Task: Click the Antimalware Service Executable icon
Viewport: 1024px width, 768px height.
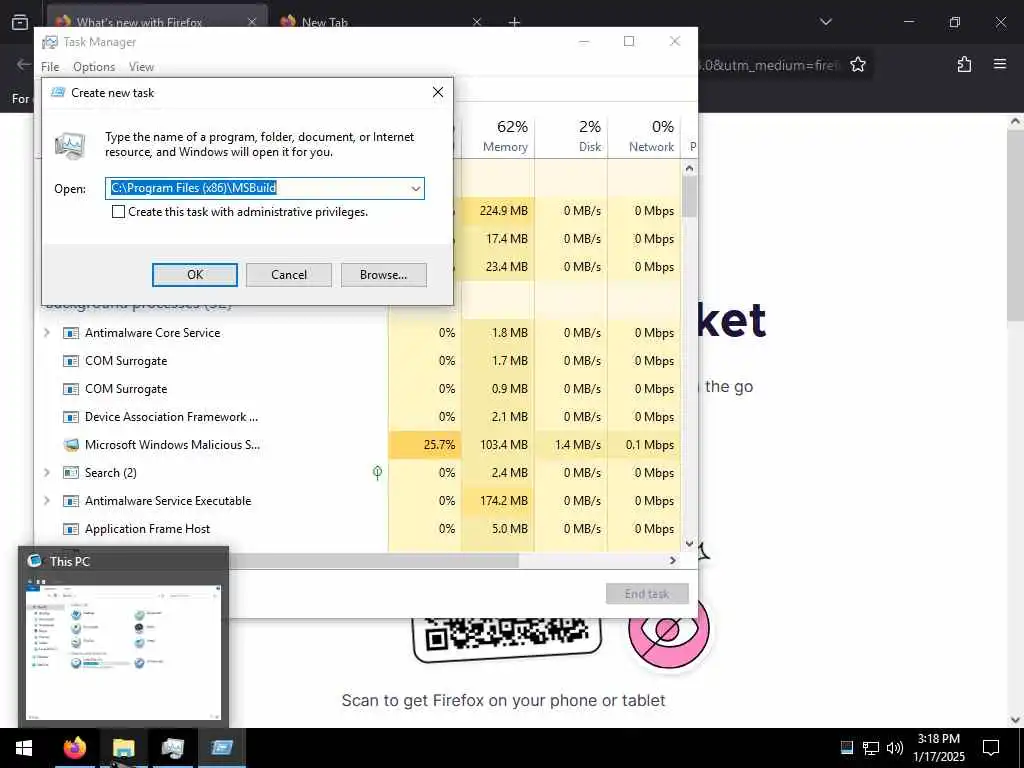Action: coord(71,501)
